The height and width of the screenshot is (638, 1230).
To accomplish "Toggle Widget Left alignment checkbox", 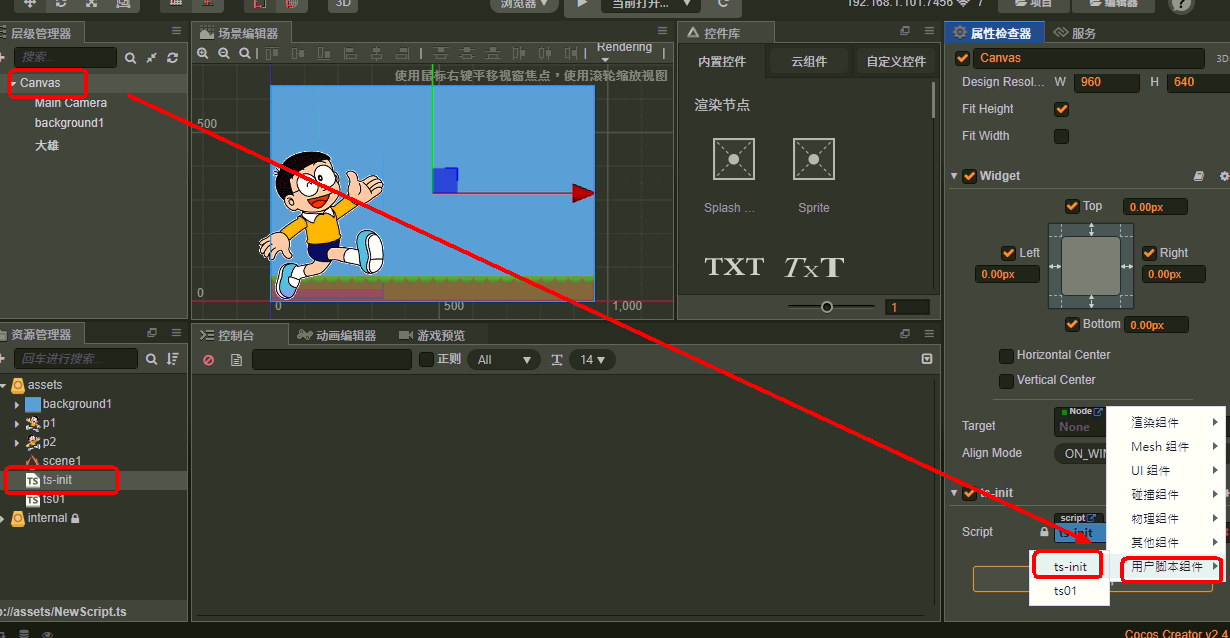I will pos(1008,253).
